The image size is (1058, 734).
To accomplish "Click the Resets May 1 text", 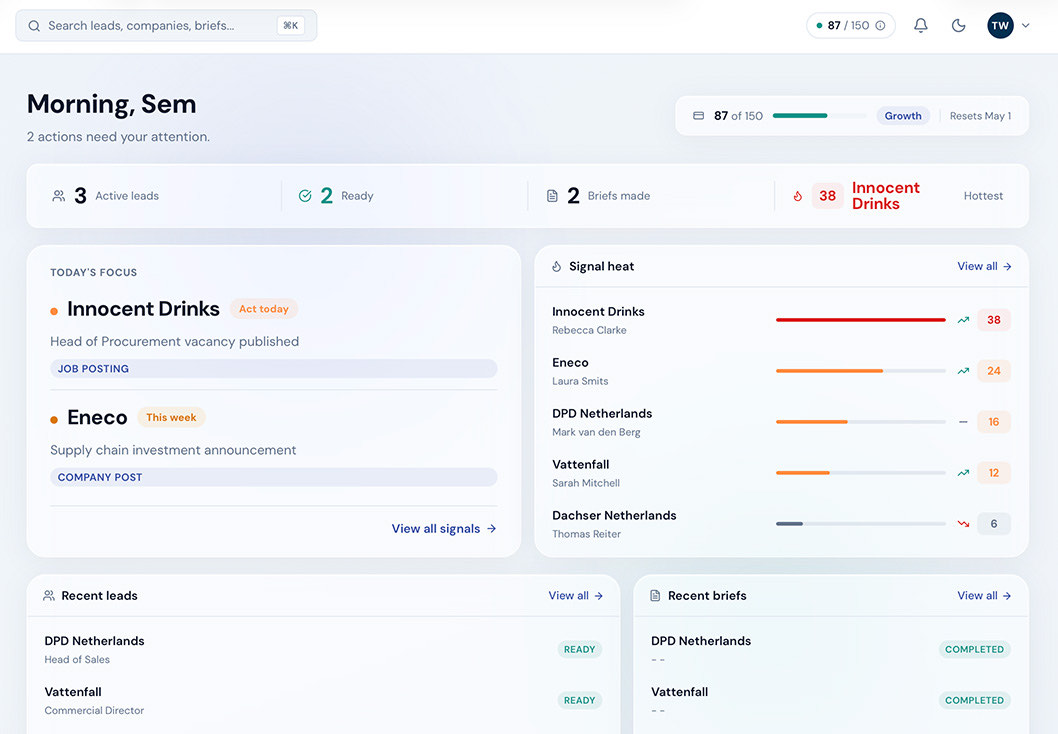I will (980, 116).
